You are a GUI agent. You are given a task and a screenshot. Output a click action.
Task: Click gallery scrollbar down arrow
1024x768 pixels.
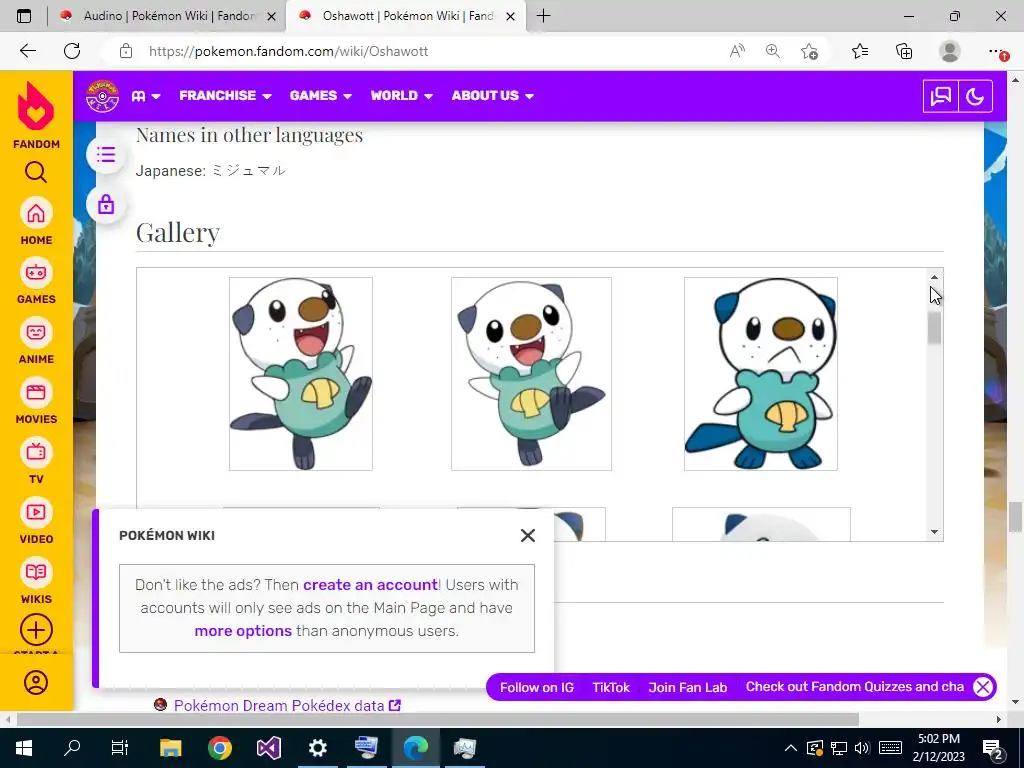point(934,532)
